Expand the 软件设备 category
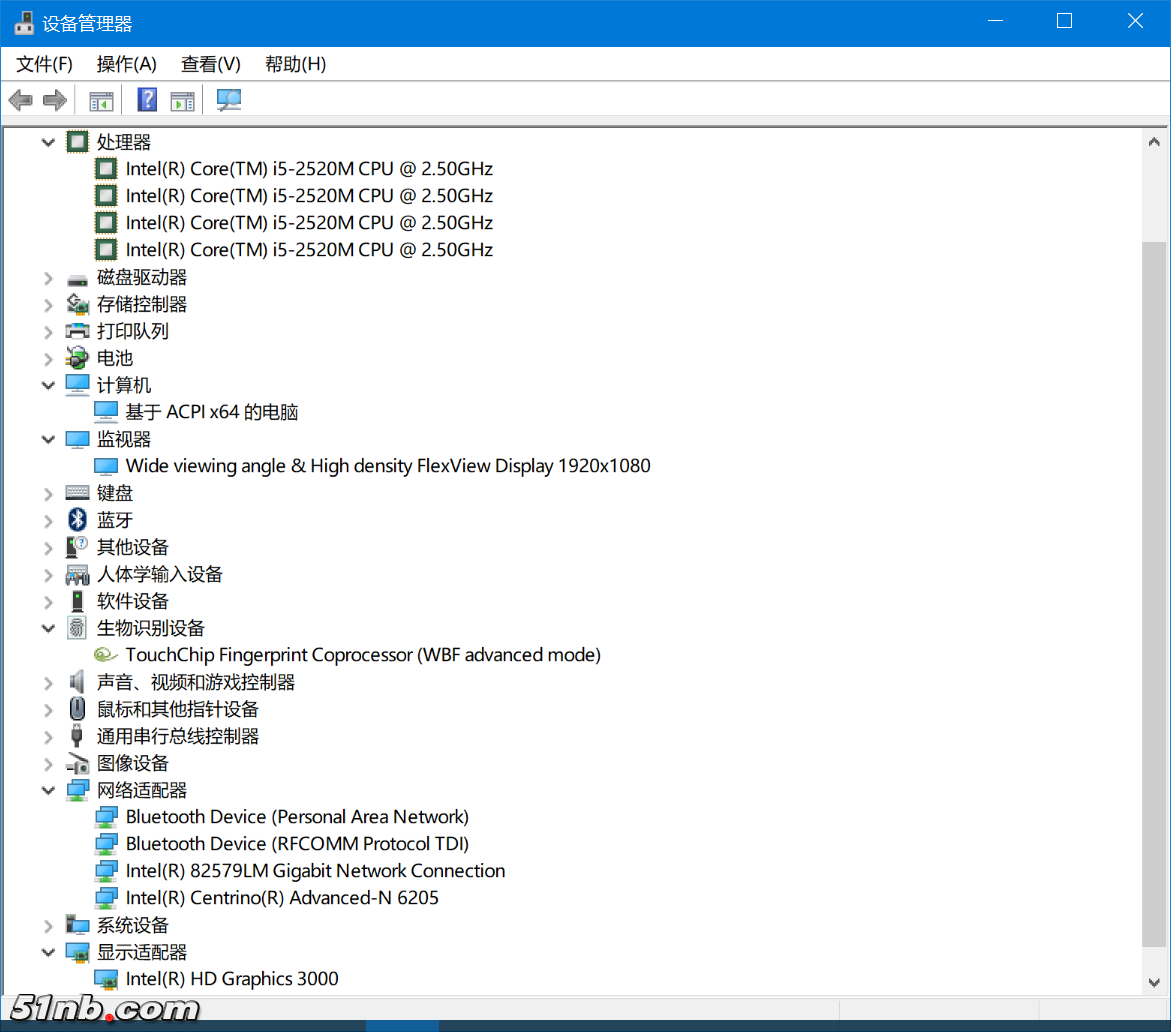 (48, 601)
